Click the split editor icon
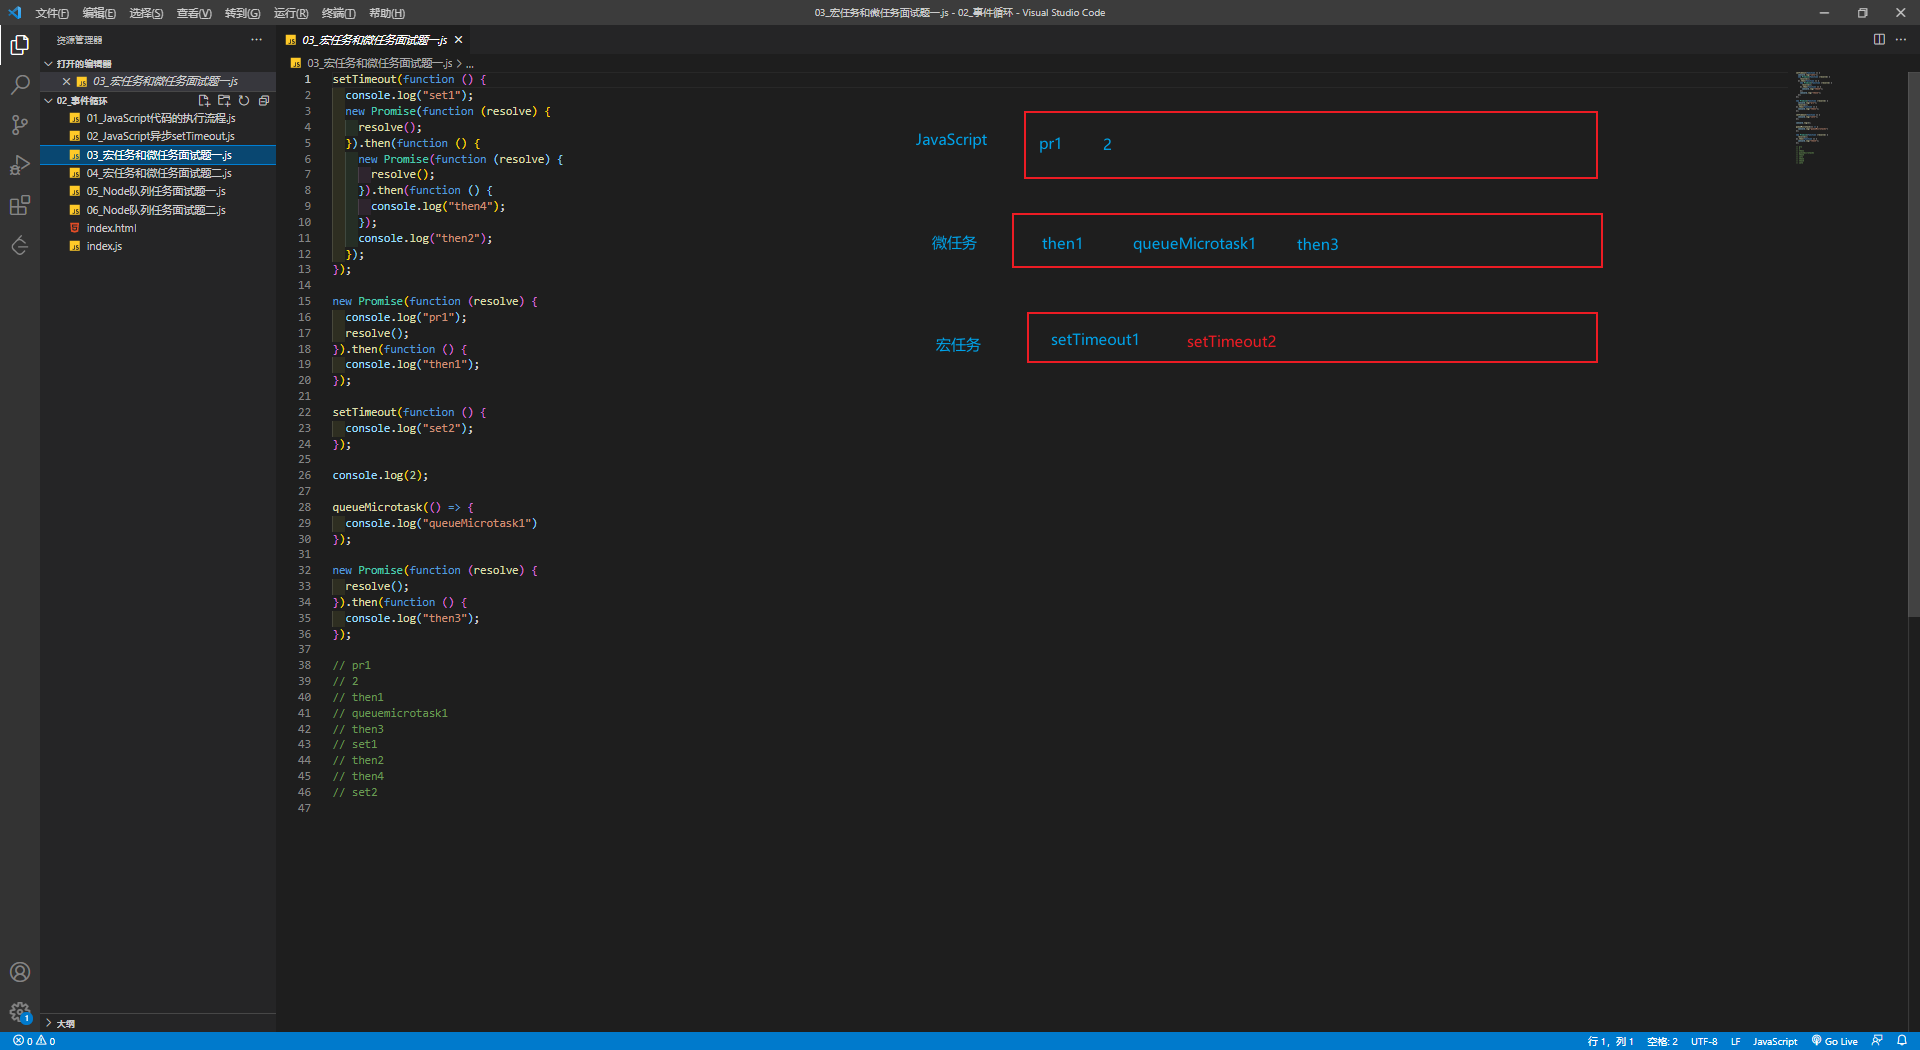The image size is (1920, 1050). coord(1879,39)
